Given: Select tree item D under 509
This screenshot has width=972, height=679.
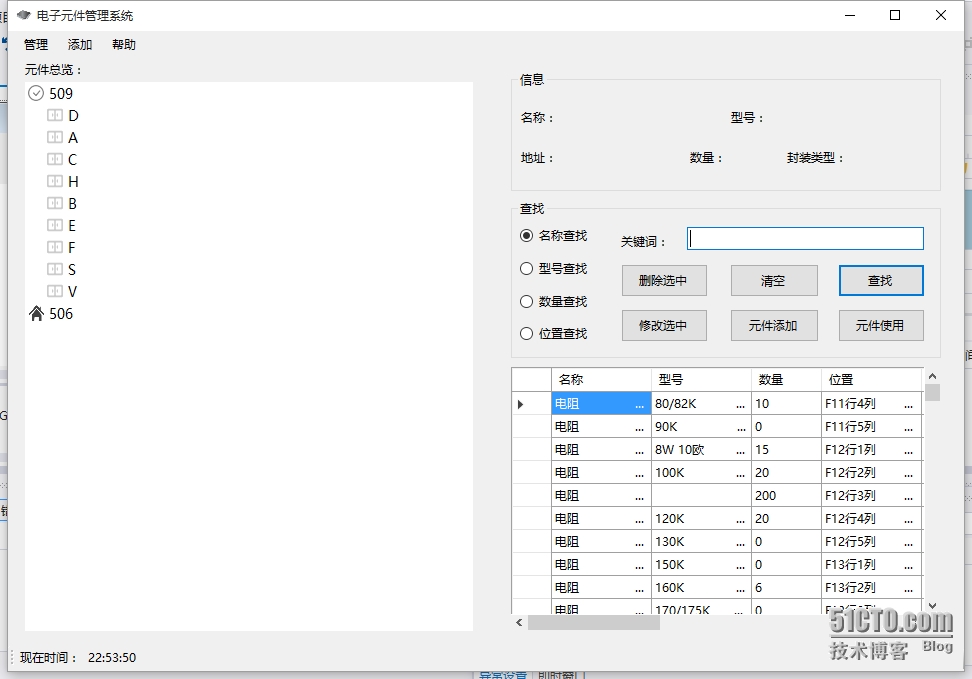Looking at the screenshot, I should click(73, 116).
